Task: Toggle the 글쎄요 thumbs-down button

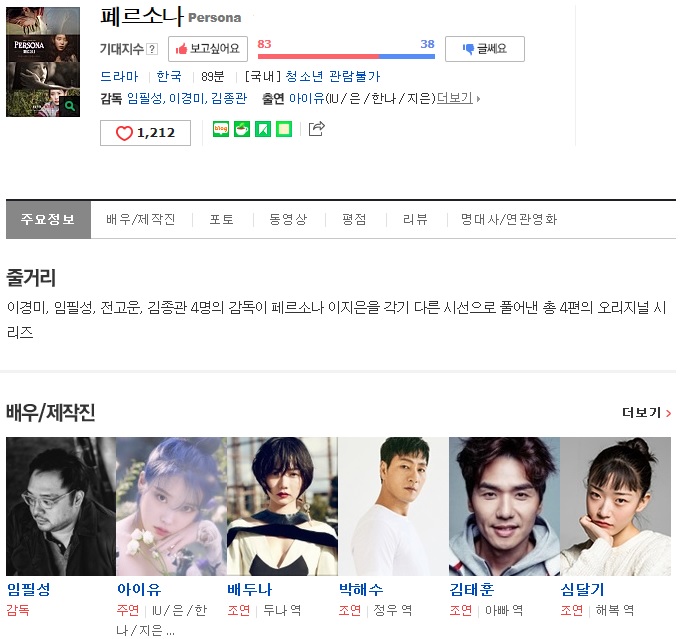Action: [485, 49]
